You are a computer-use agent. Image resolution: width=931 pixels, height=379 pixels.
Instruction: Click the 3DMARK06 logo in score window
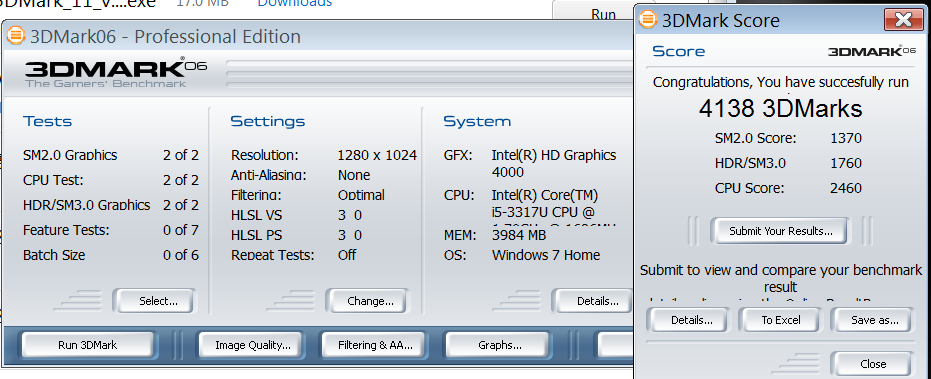tap(872, 51)
